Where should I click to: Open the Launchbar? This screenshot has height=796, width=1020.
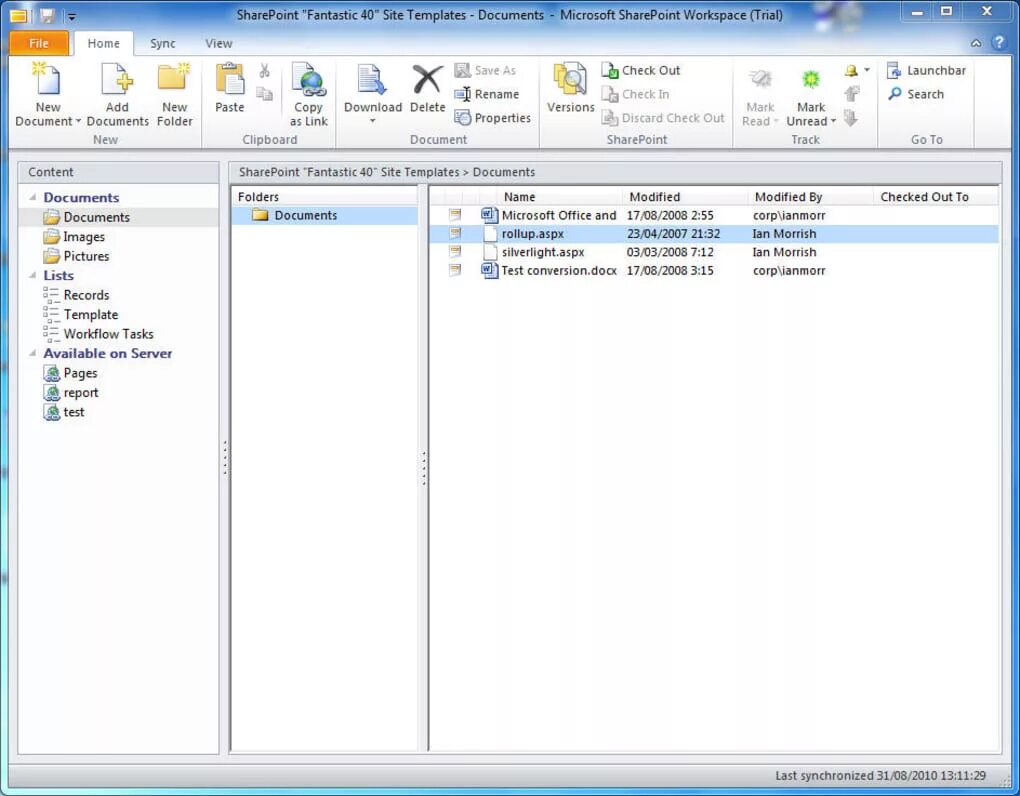point(927,70)
